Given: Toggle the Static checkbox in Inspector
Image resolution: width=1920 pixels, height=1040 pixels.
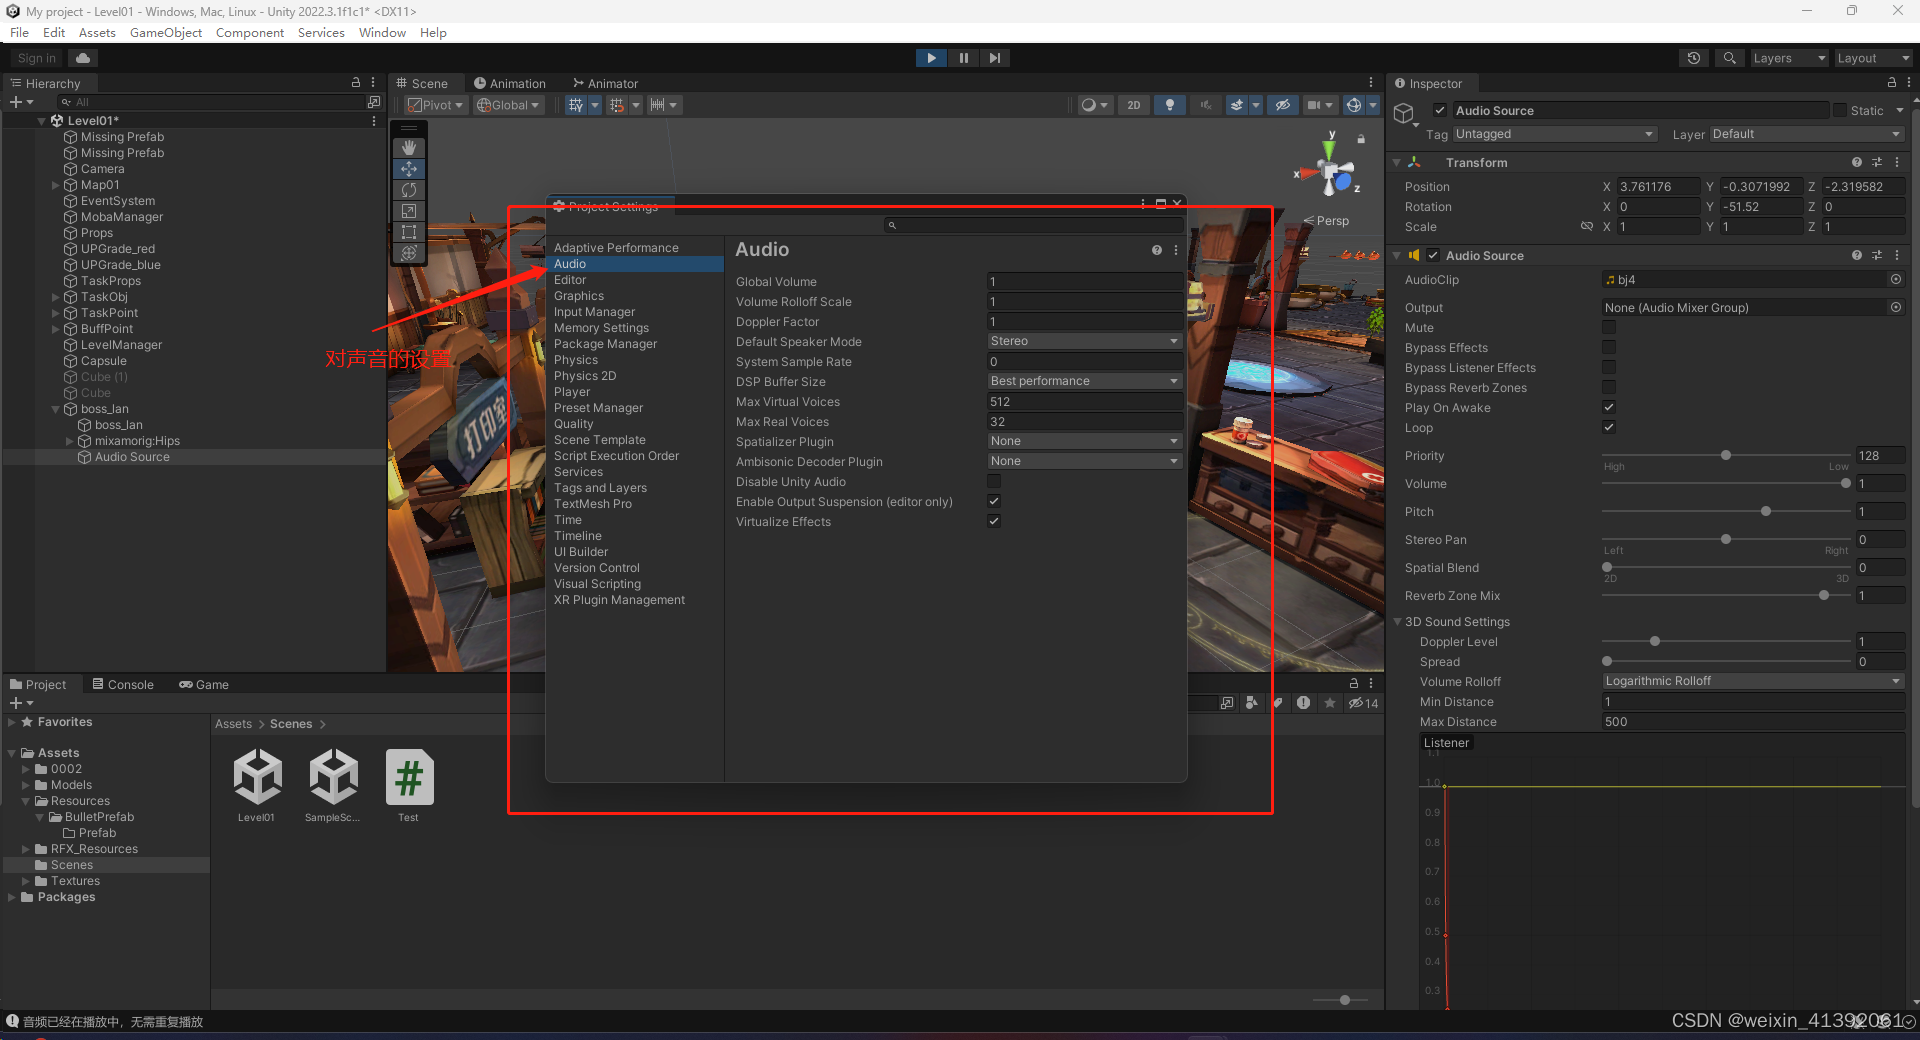Looking at the screenshot, I should (1840, 110).
